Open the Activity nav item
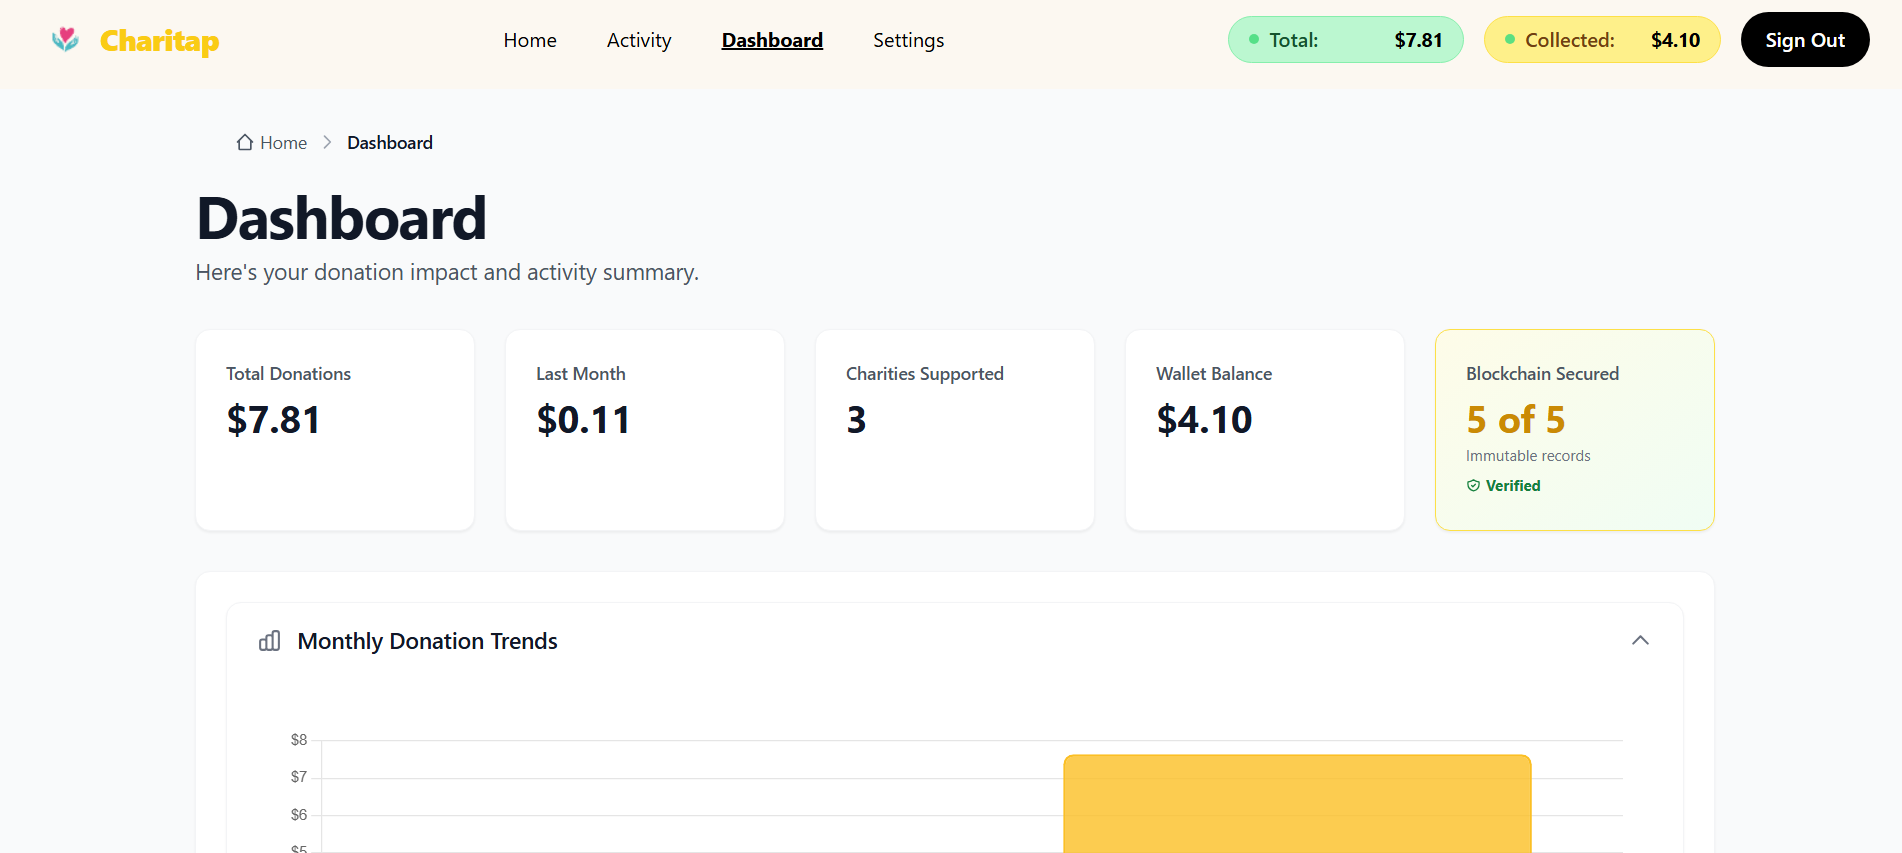The image size is (1902, 853). pos(639,40)
